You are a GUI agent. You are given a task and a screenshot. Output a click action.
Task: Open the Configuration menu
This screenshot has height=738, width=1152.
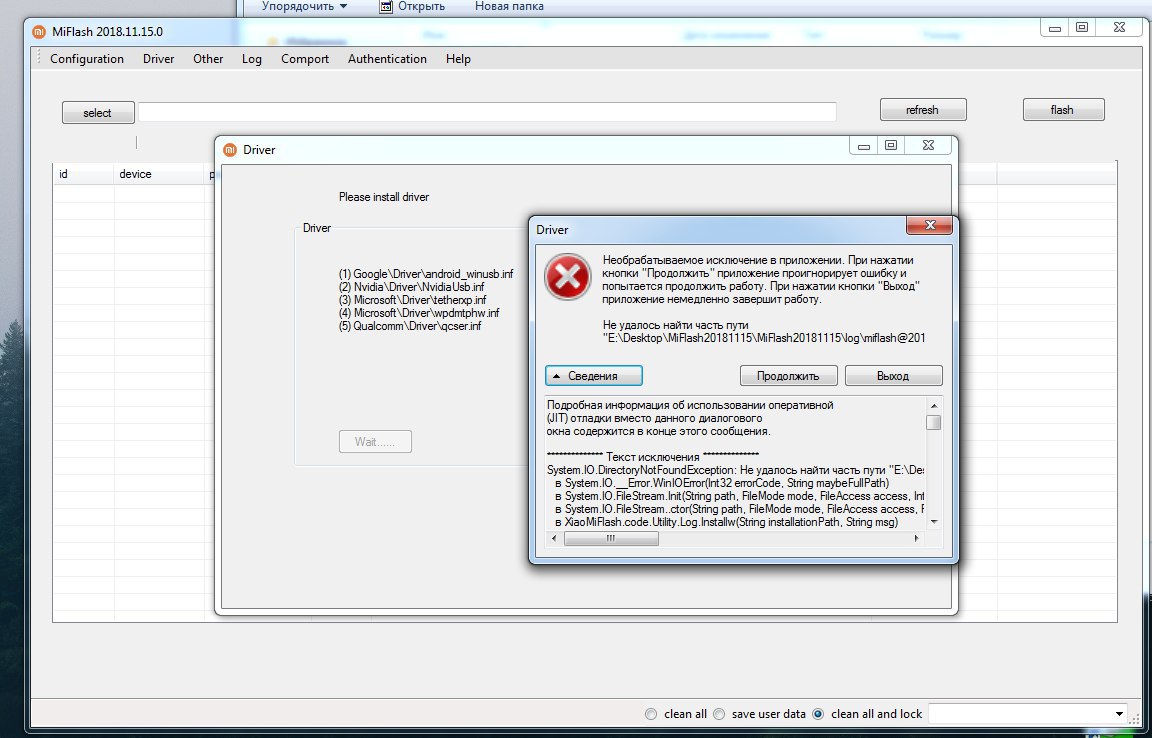tap(87, 59)
